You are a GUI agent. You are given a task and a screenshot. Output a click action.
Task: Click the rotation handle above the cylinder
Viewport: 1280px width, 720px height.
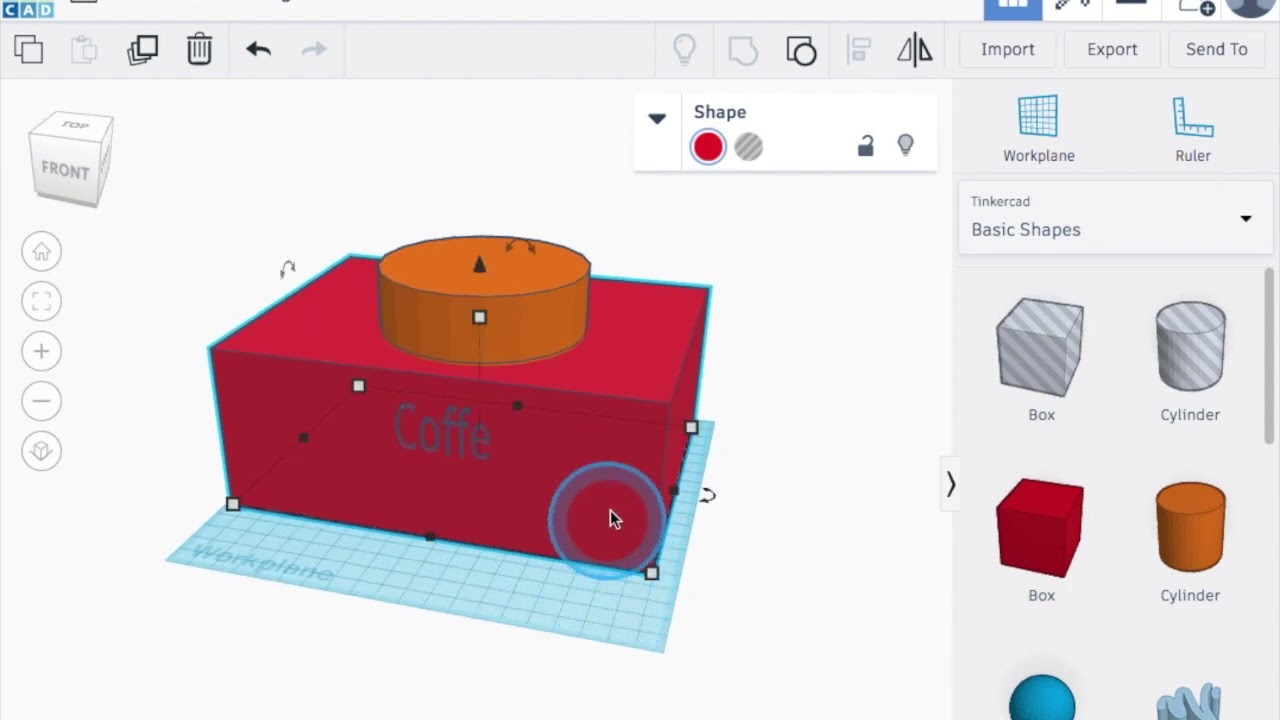[x=520, y=245]
